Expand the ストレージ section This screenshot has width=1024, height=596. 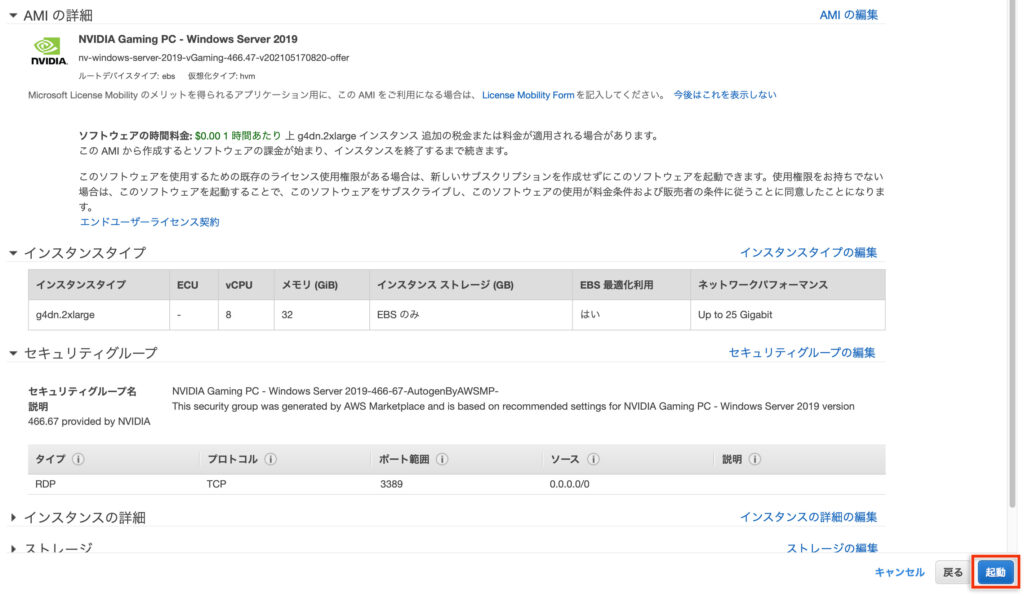coord(13,549)
